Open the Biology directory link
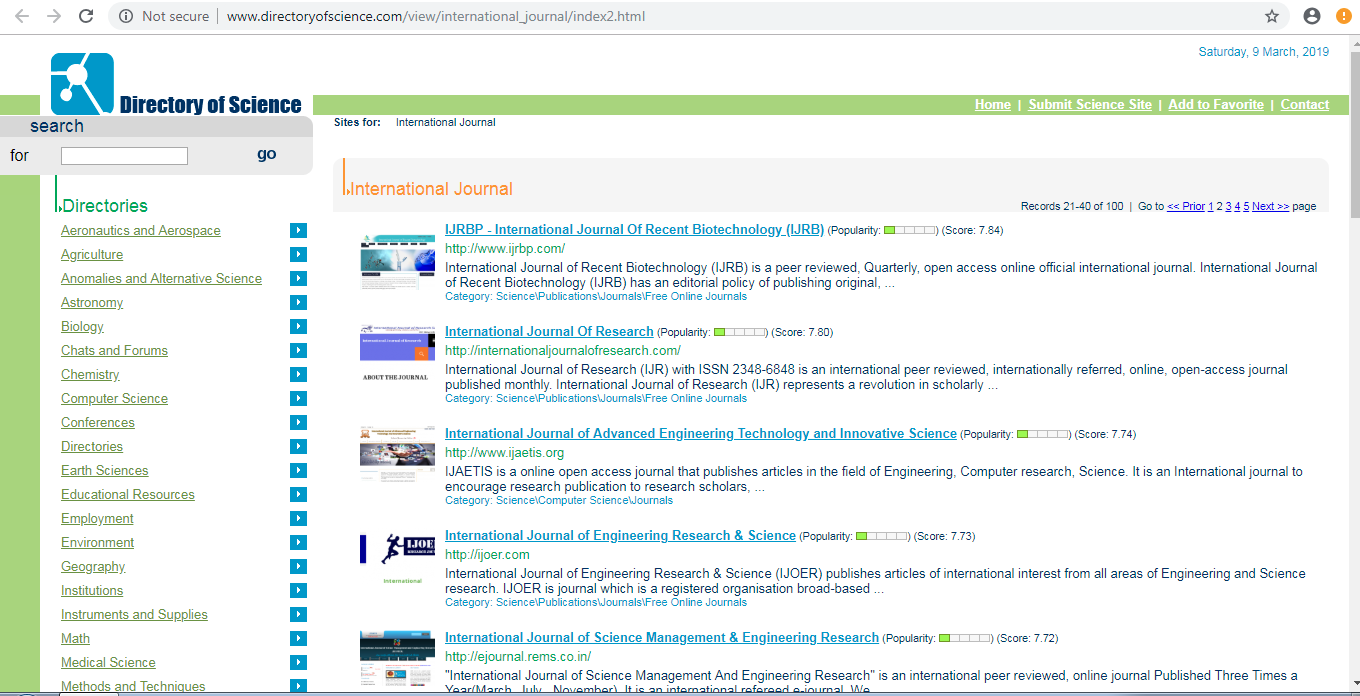 pyautogui.click(x=82, y=327)
